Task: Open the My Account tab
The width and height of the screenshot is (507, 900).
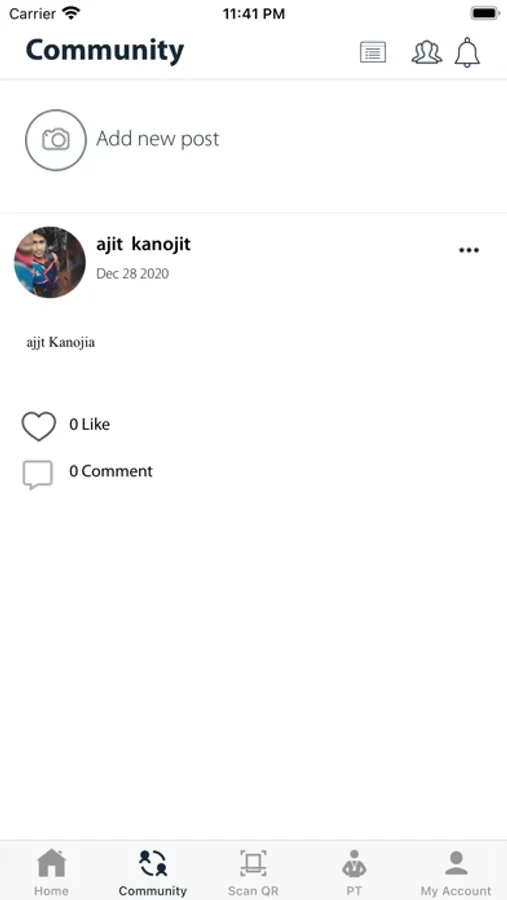Action: (x=456, y=872)
